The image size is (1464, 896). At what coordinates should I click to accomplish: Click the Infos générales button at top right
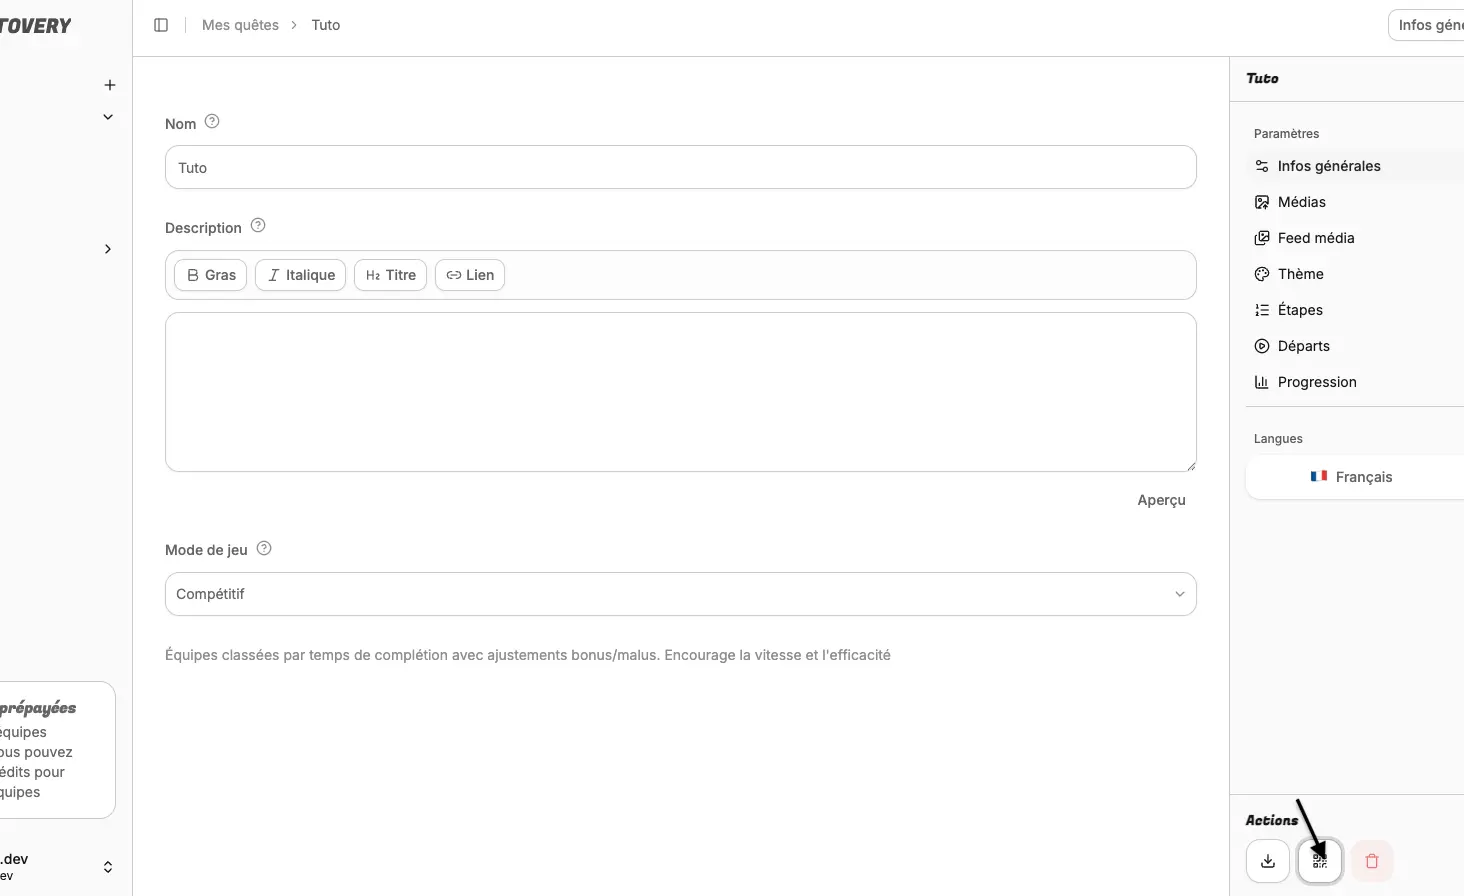click(x=1428, y=25)
